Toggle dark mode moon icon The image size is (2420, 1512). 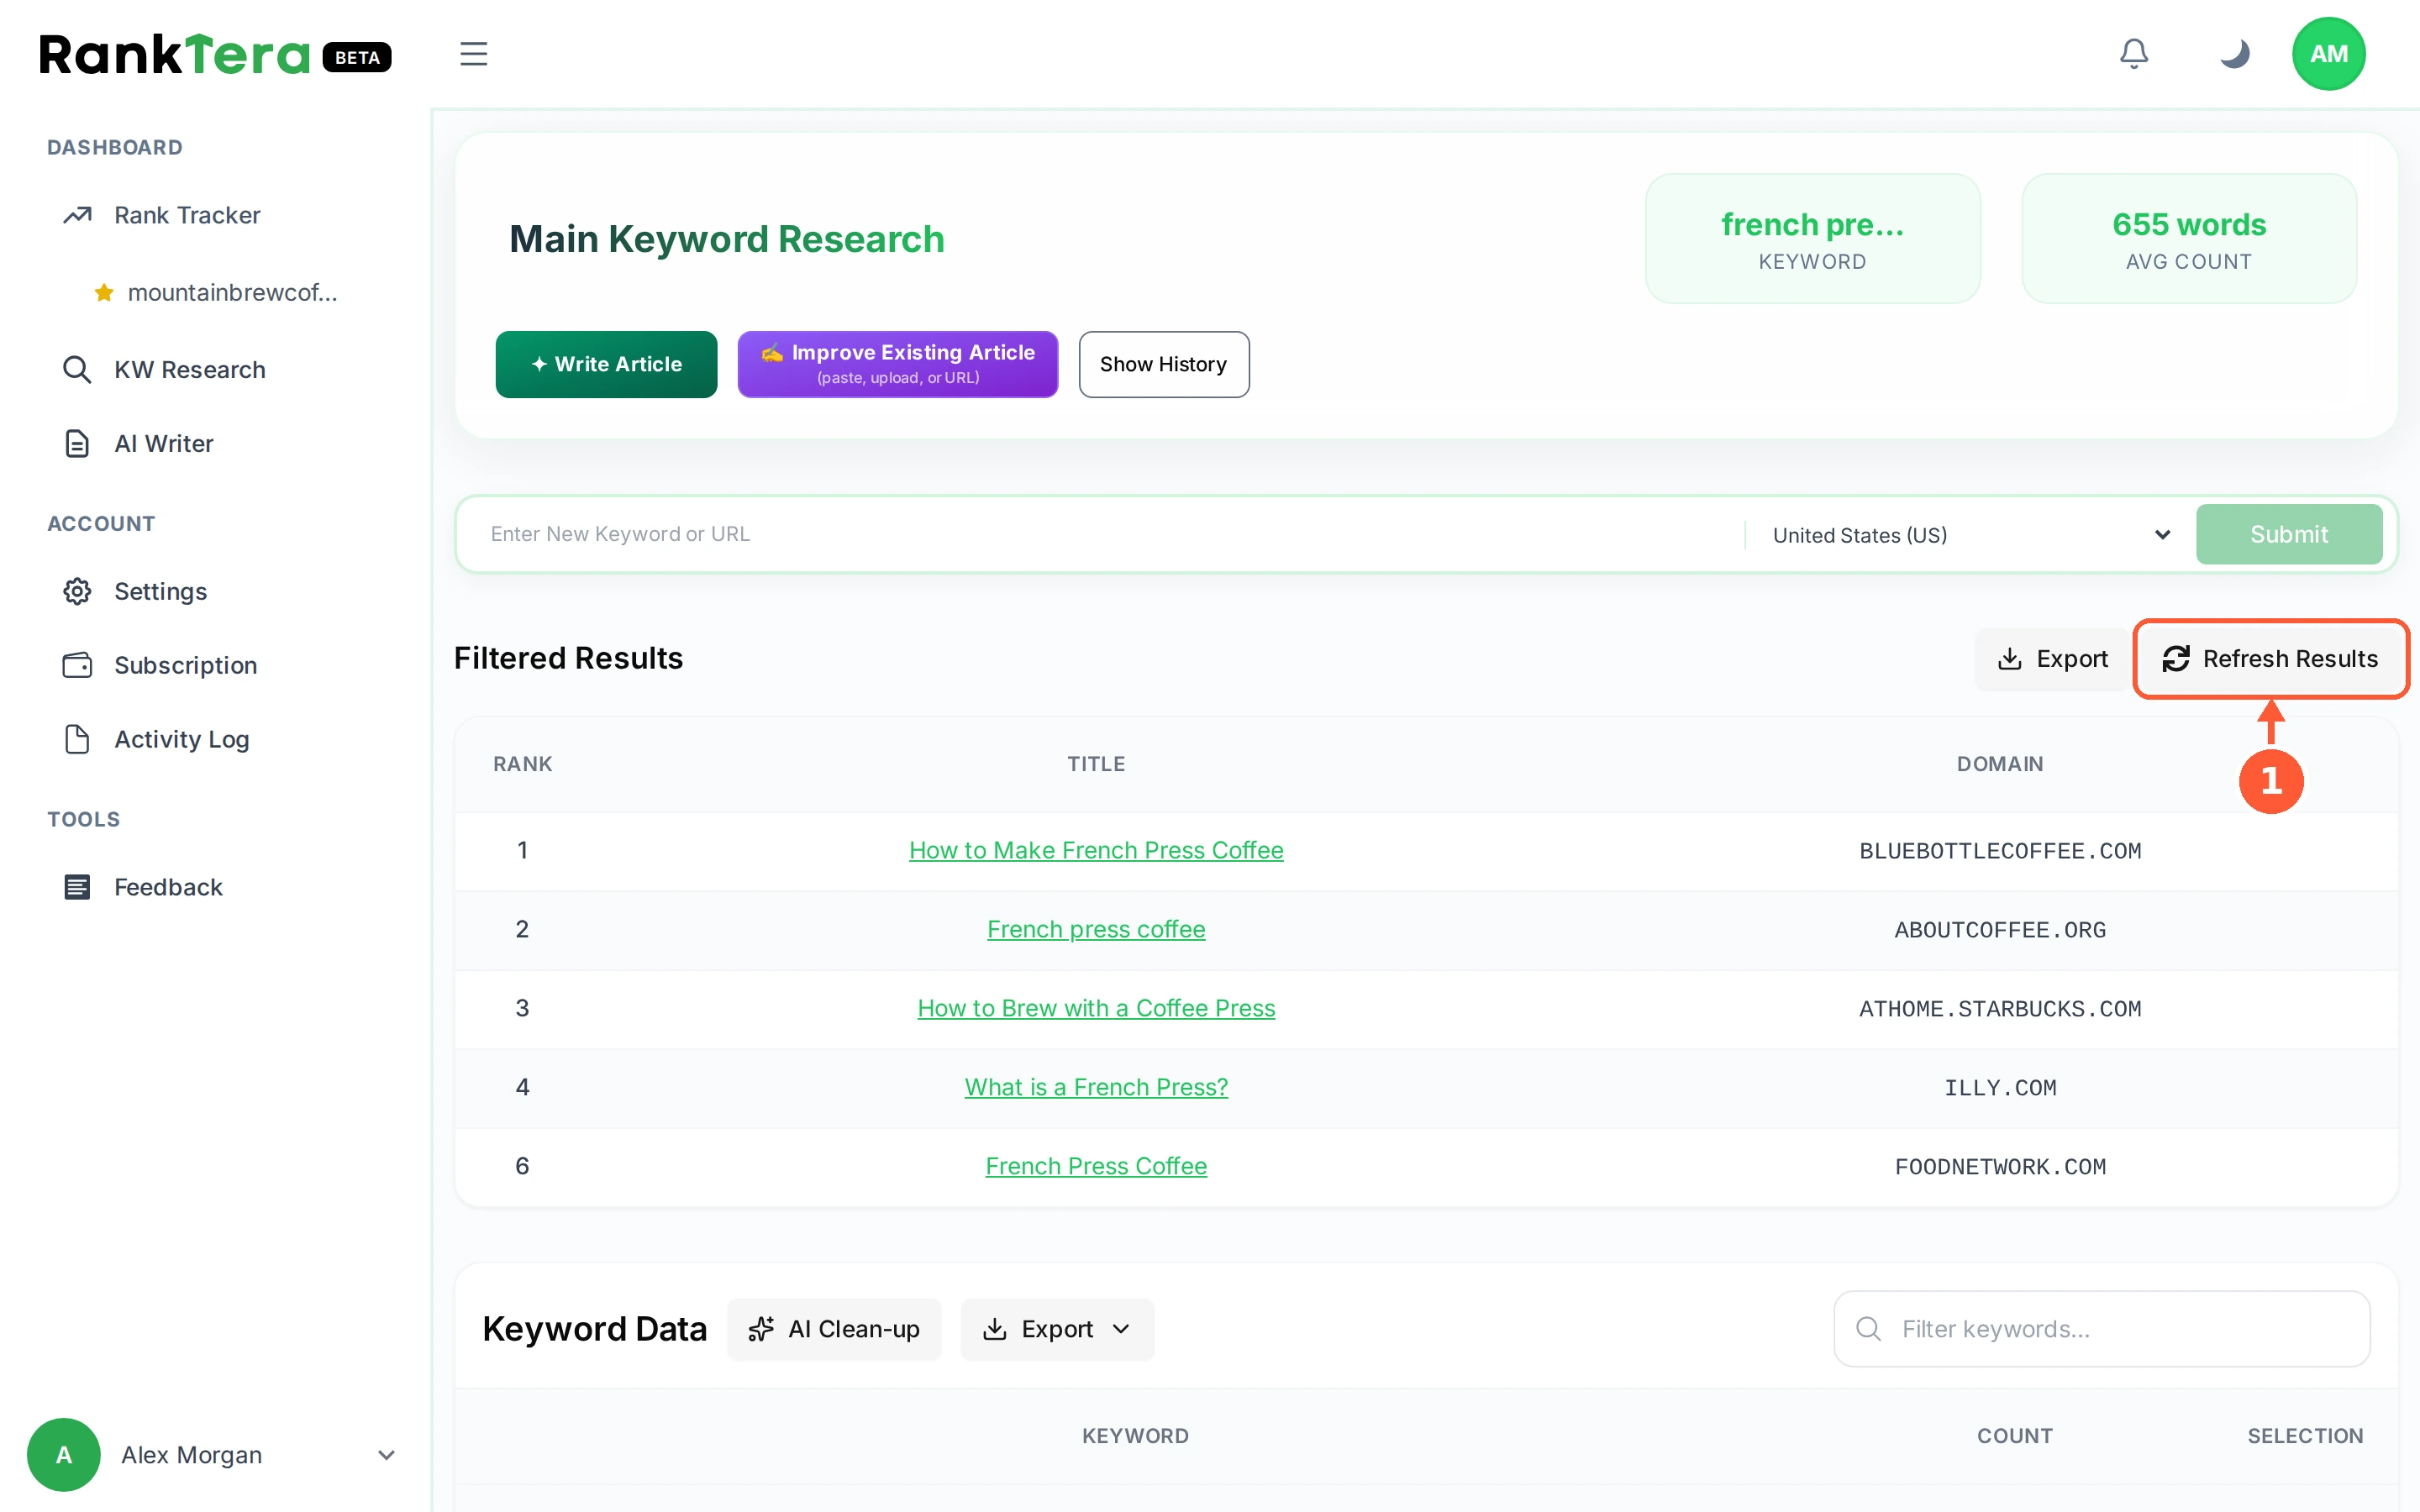click(x=2234, y=54)
